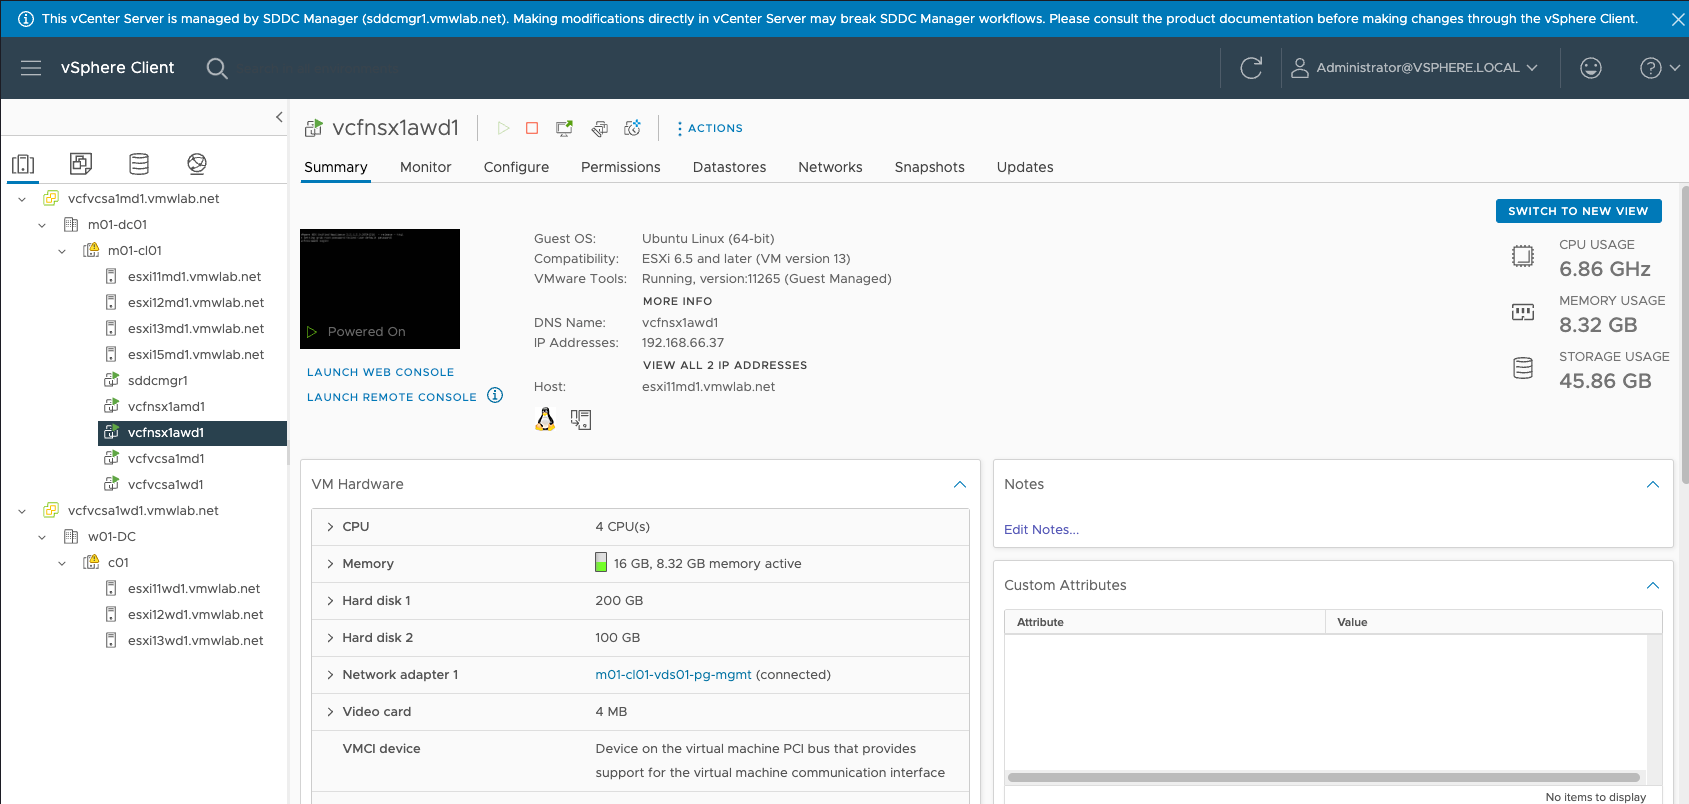
Task: Expand the CPU hardware row
Action: 330,527
